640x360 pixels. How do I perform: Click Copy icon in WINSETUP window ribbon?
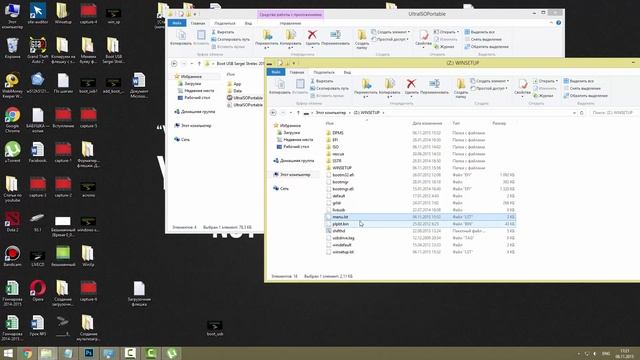[280, 84]
